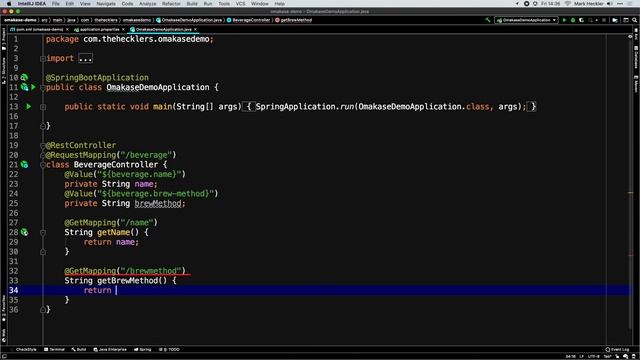Open the TODO tool window
The image size is (640, 360).
coord(169,349)
